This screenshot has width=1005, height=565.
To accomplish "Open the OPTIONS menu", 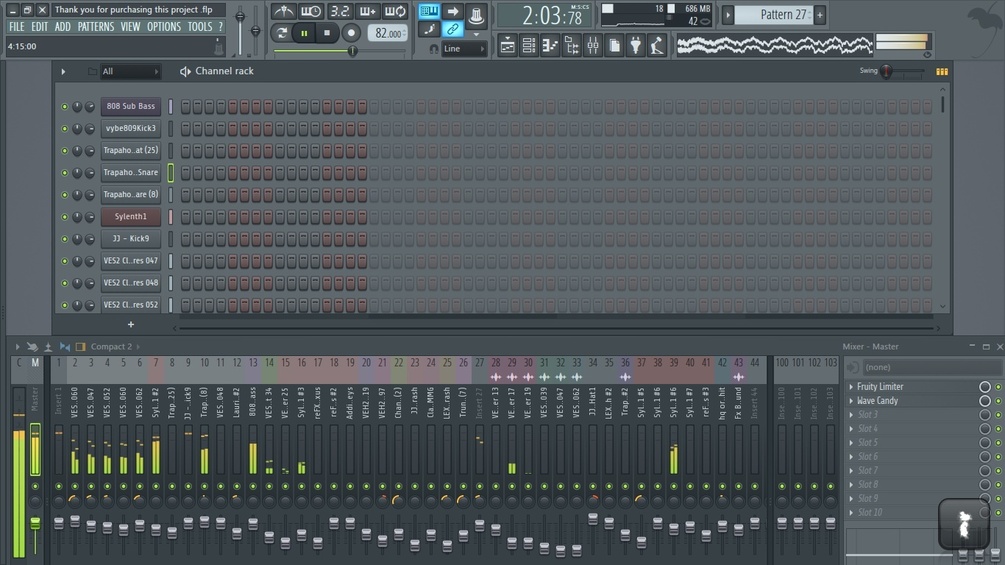I will [164, 27].
